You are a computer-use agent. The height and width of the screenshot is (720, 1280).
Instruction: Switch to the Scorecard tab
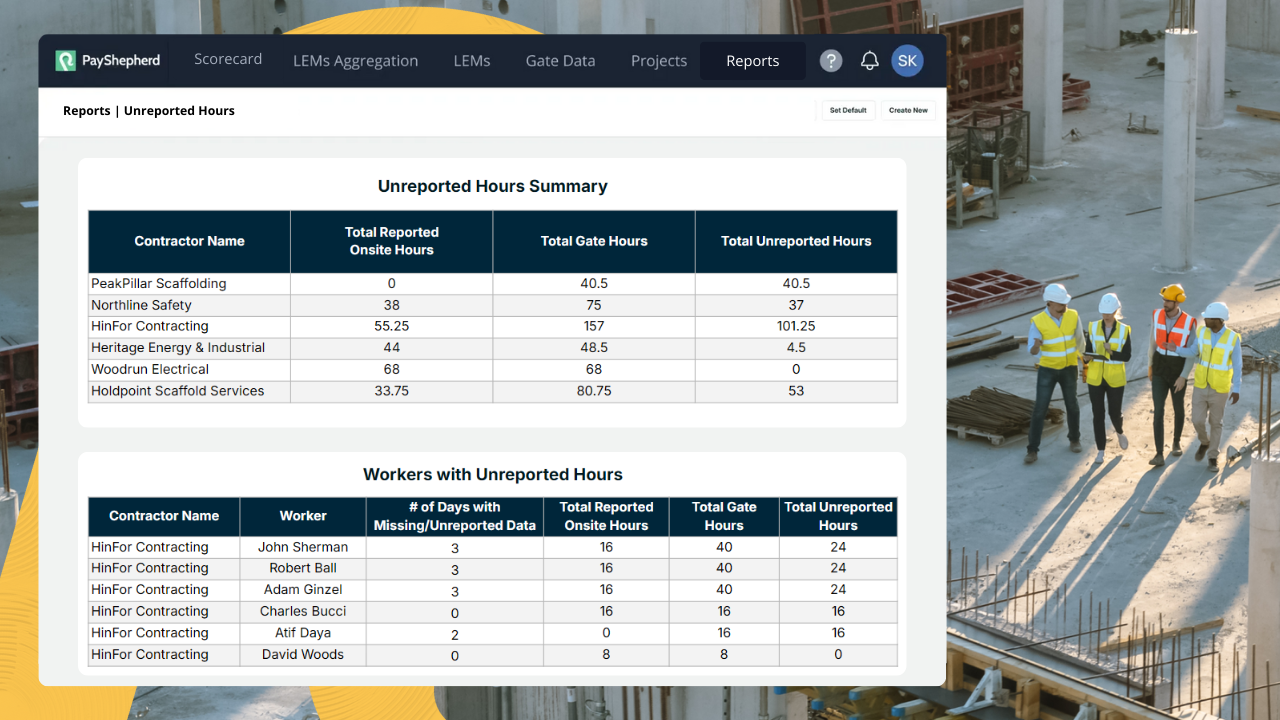coord(228,60)
